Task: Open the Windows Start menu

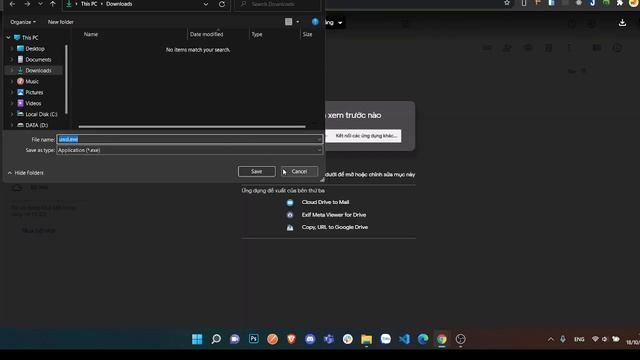Action: coord(197,339)
